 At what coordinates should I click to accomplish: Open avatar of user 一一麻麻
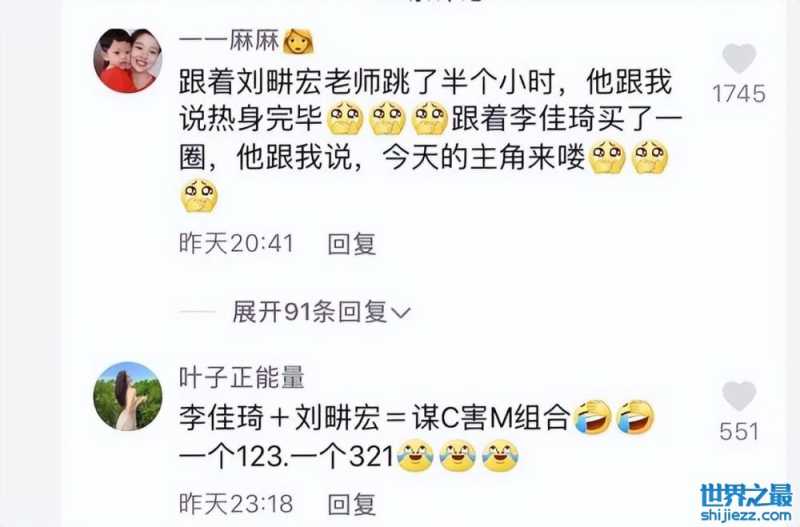point(128,61)
